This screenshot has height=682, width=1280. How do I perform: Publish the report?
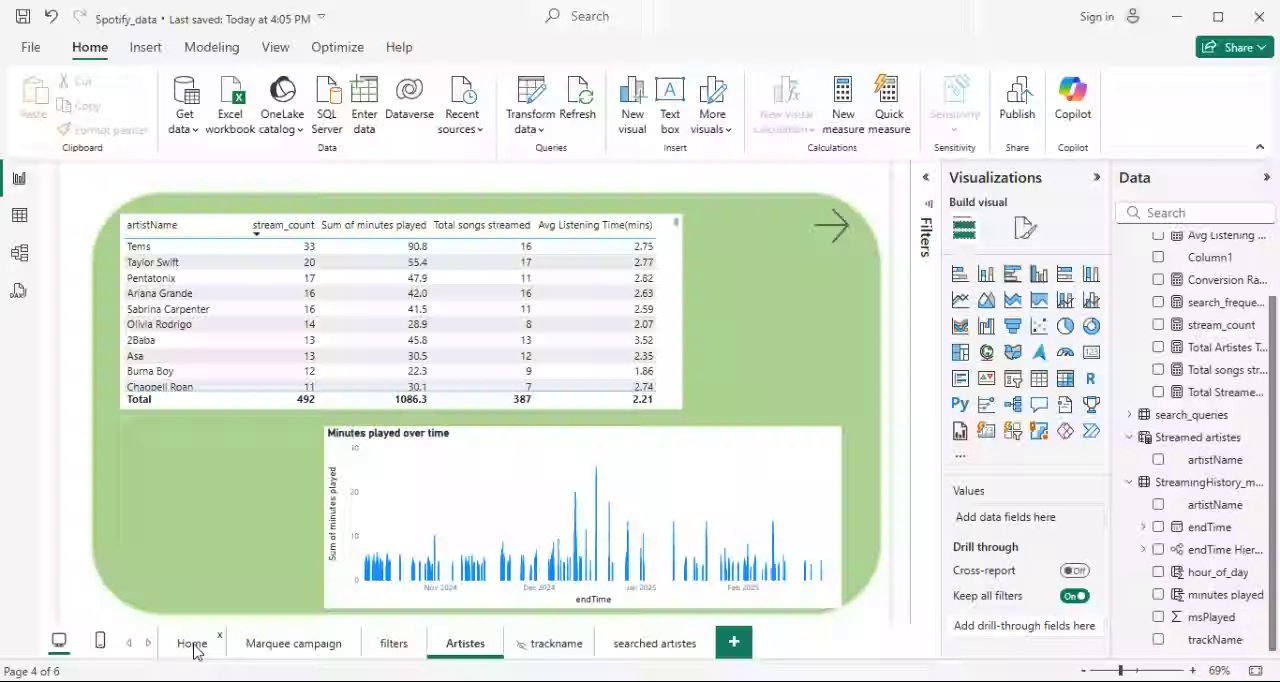1017,100
